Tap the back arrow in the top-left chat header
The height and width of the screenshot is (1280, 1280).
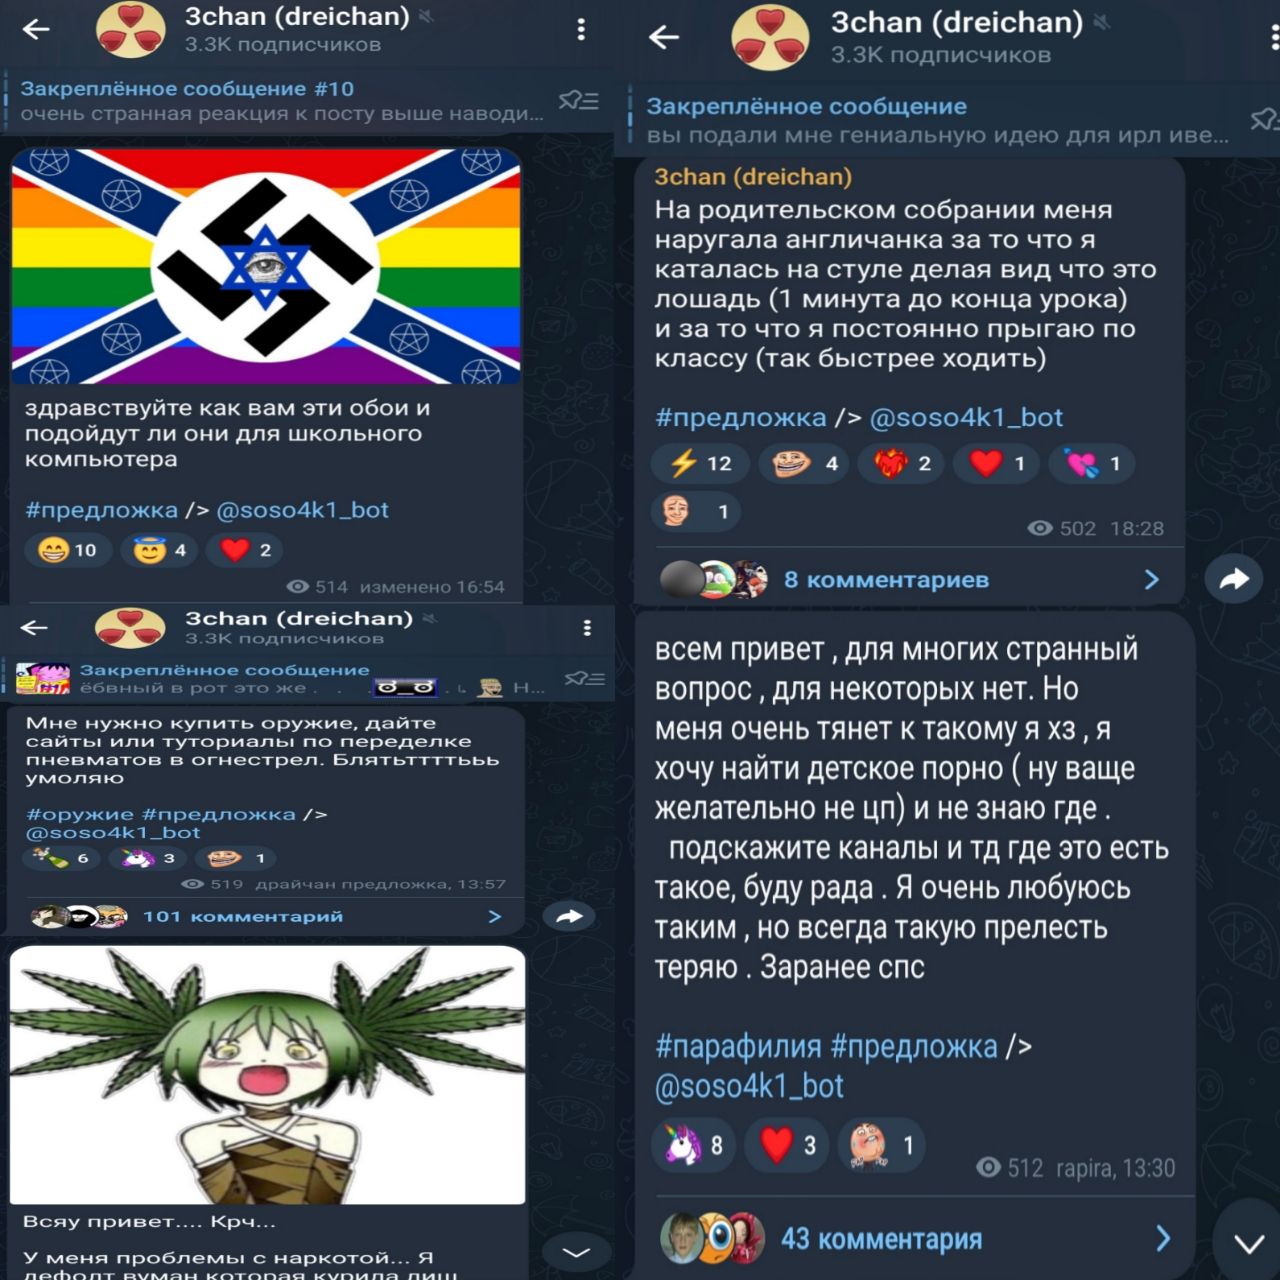tap(37, 29)
